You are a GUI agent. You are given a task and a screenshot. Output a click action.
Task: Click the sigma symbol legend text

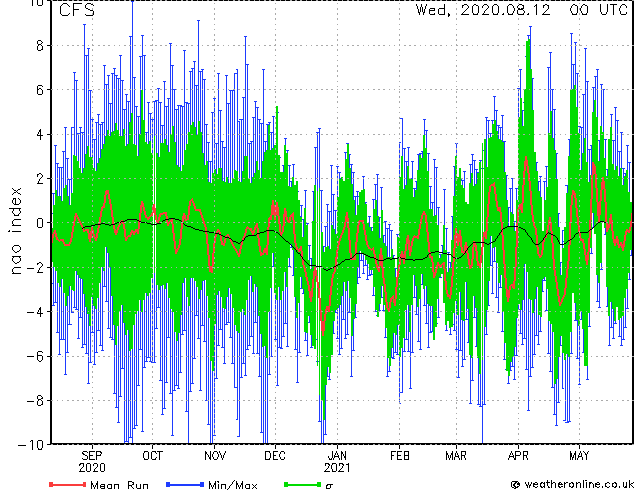pos(329,486)
